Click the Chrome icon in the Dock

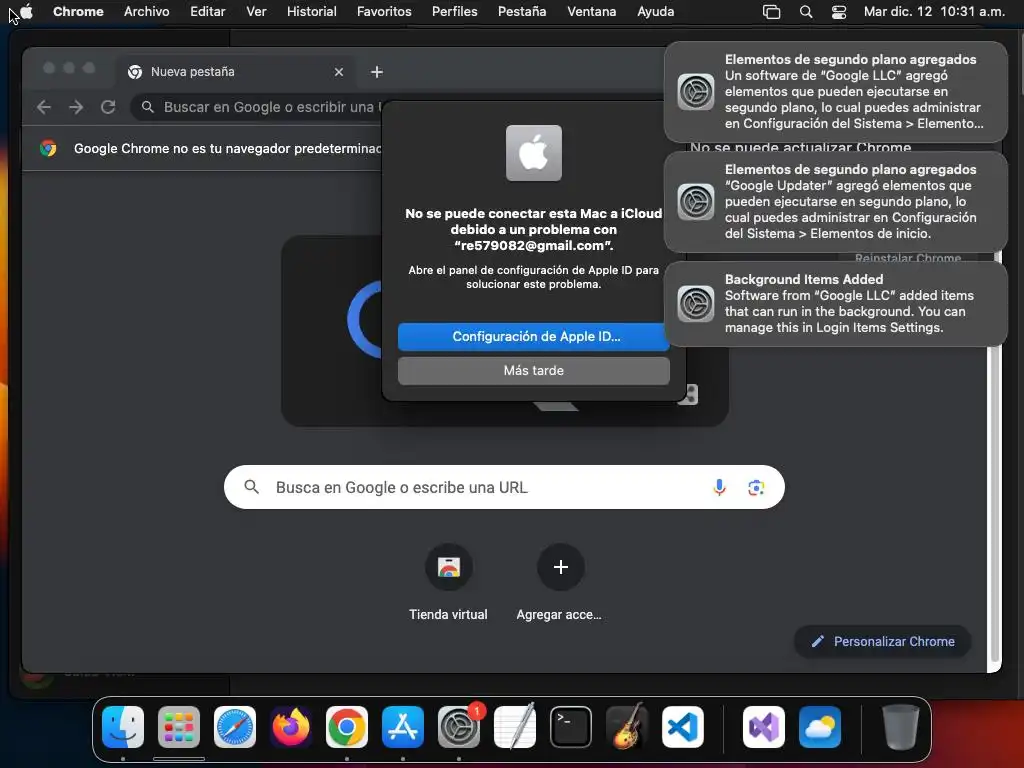tap(347, 727)
